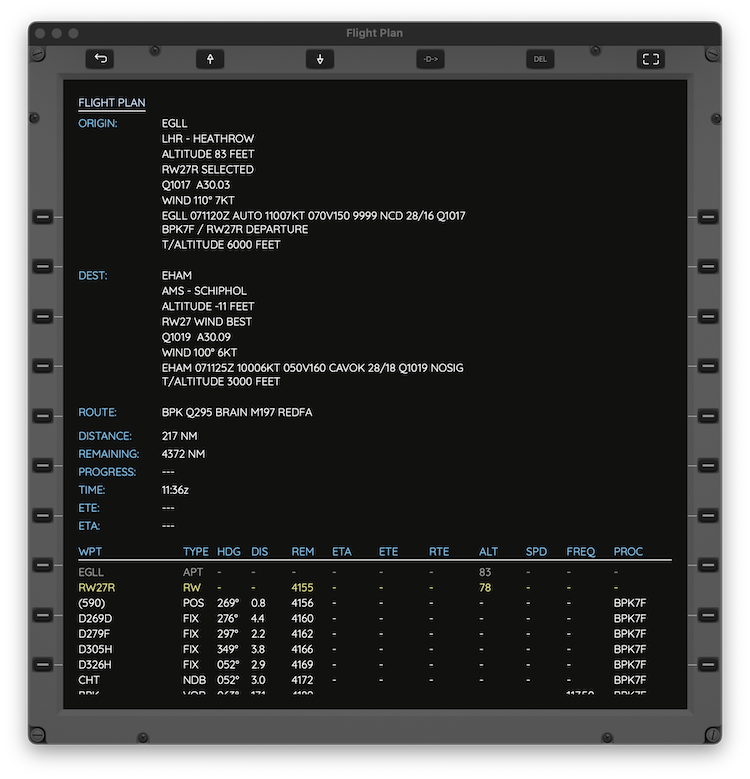Select the EGLL airport waypoint row
The height and width of the screenshot is (779, 750).
91,572
